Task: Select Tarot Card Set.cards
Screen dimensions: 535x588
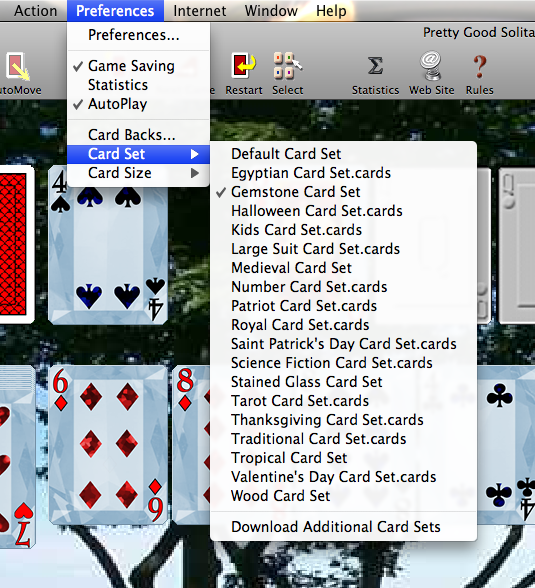Action: (x=343, y=401)
